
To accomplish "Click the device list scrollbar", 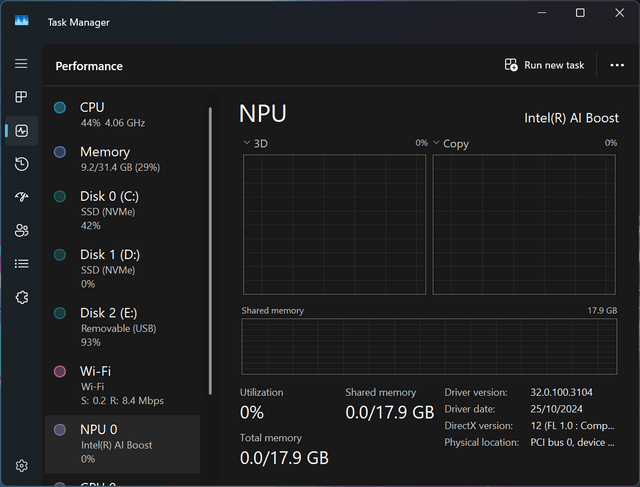I will pos(210,251).
